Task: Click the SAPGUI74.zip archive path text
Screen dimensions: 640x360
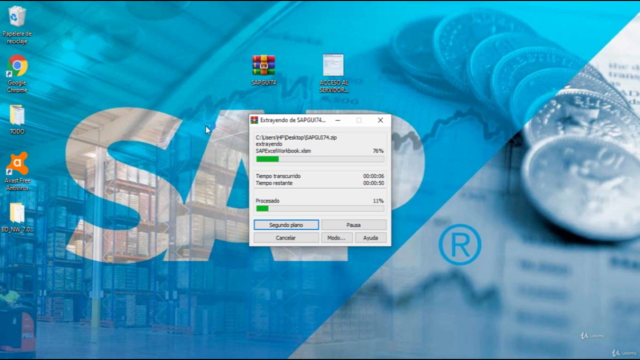Action: [296, 138]
